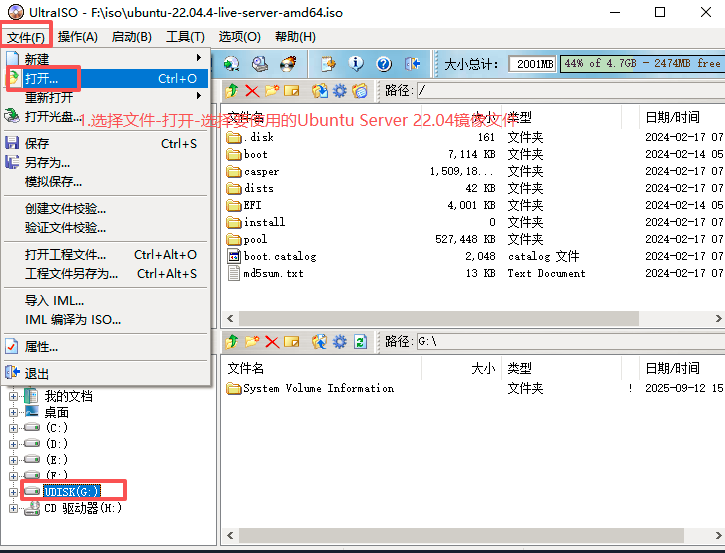Click the 2001MB total size field
Screen dimensions: 725x553
tap(532, 64)
